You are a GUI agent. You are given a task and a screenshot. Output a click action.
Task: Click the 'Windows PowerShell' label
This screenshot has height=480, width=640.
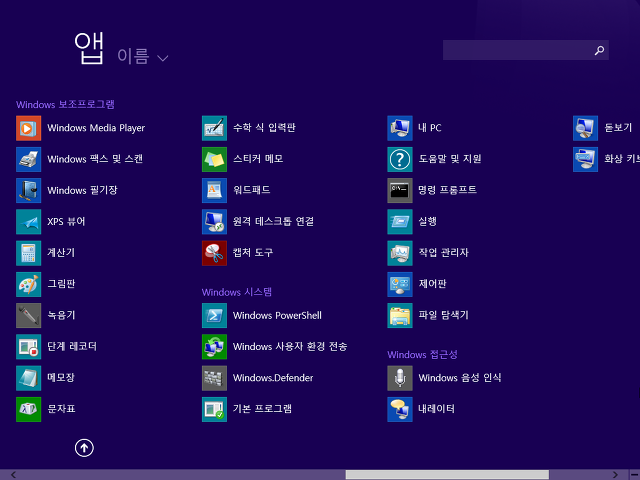(277, 316)
